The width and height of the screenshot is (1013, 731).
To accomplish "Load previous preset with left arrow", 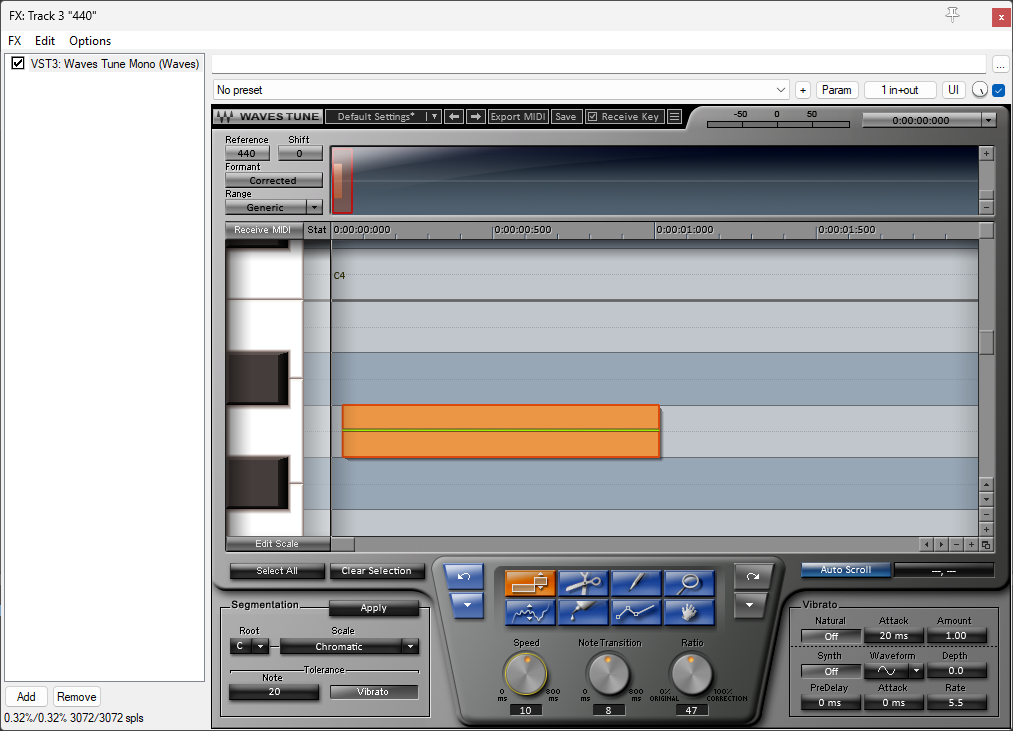I will tap(454, 116).
